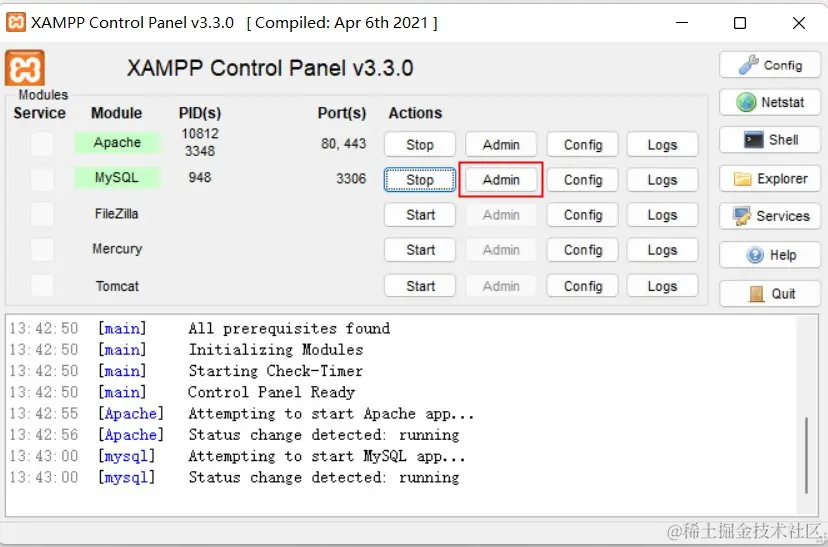Open Netstat with the globe icon
Viewport: 828px width, 547px height.
pyautogui.click(x=770, y=102)
